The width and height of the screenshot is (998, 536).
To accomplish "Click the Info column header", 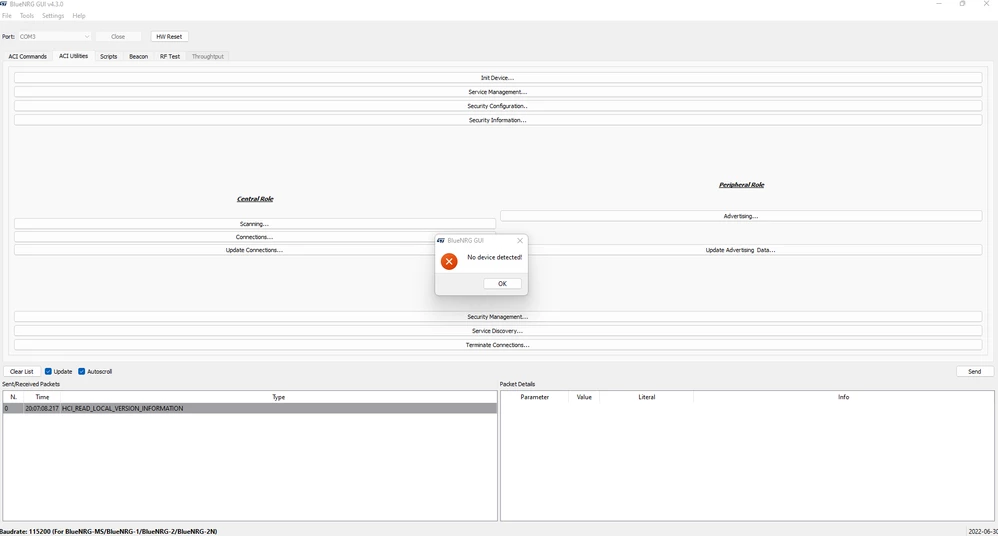I will [x=843, y=397].
